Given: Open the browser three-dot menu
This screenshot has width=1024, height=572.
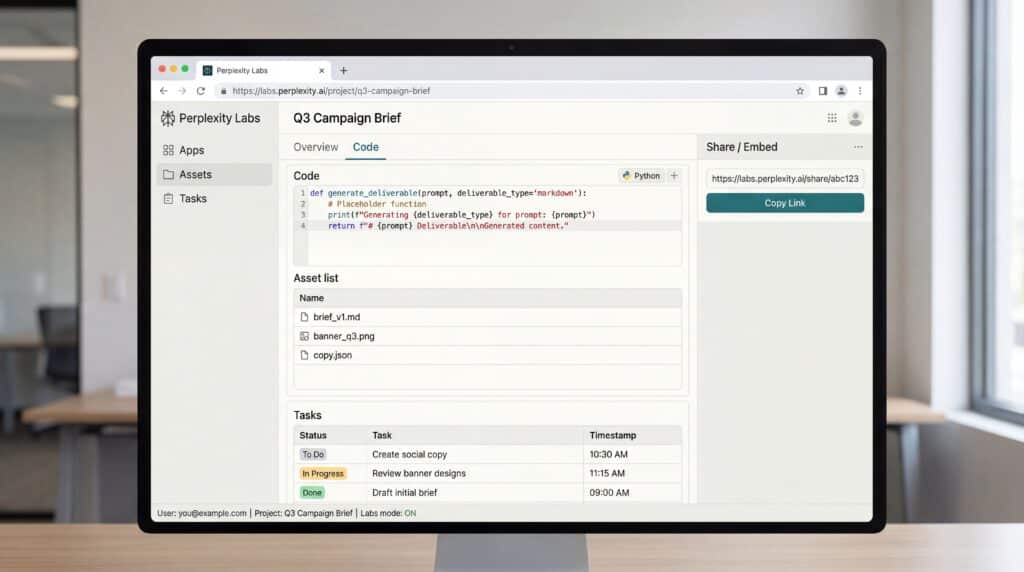Looking at the screenshot, I should pyautogui.click(x=860, y=91).
